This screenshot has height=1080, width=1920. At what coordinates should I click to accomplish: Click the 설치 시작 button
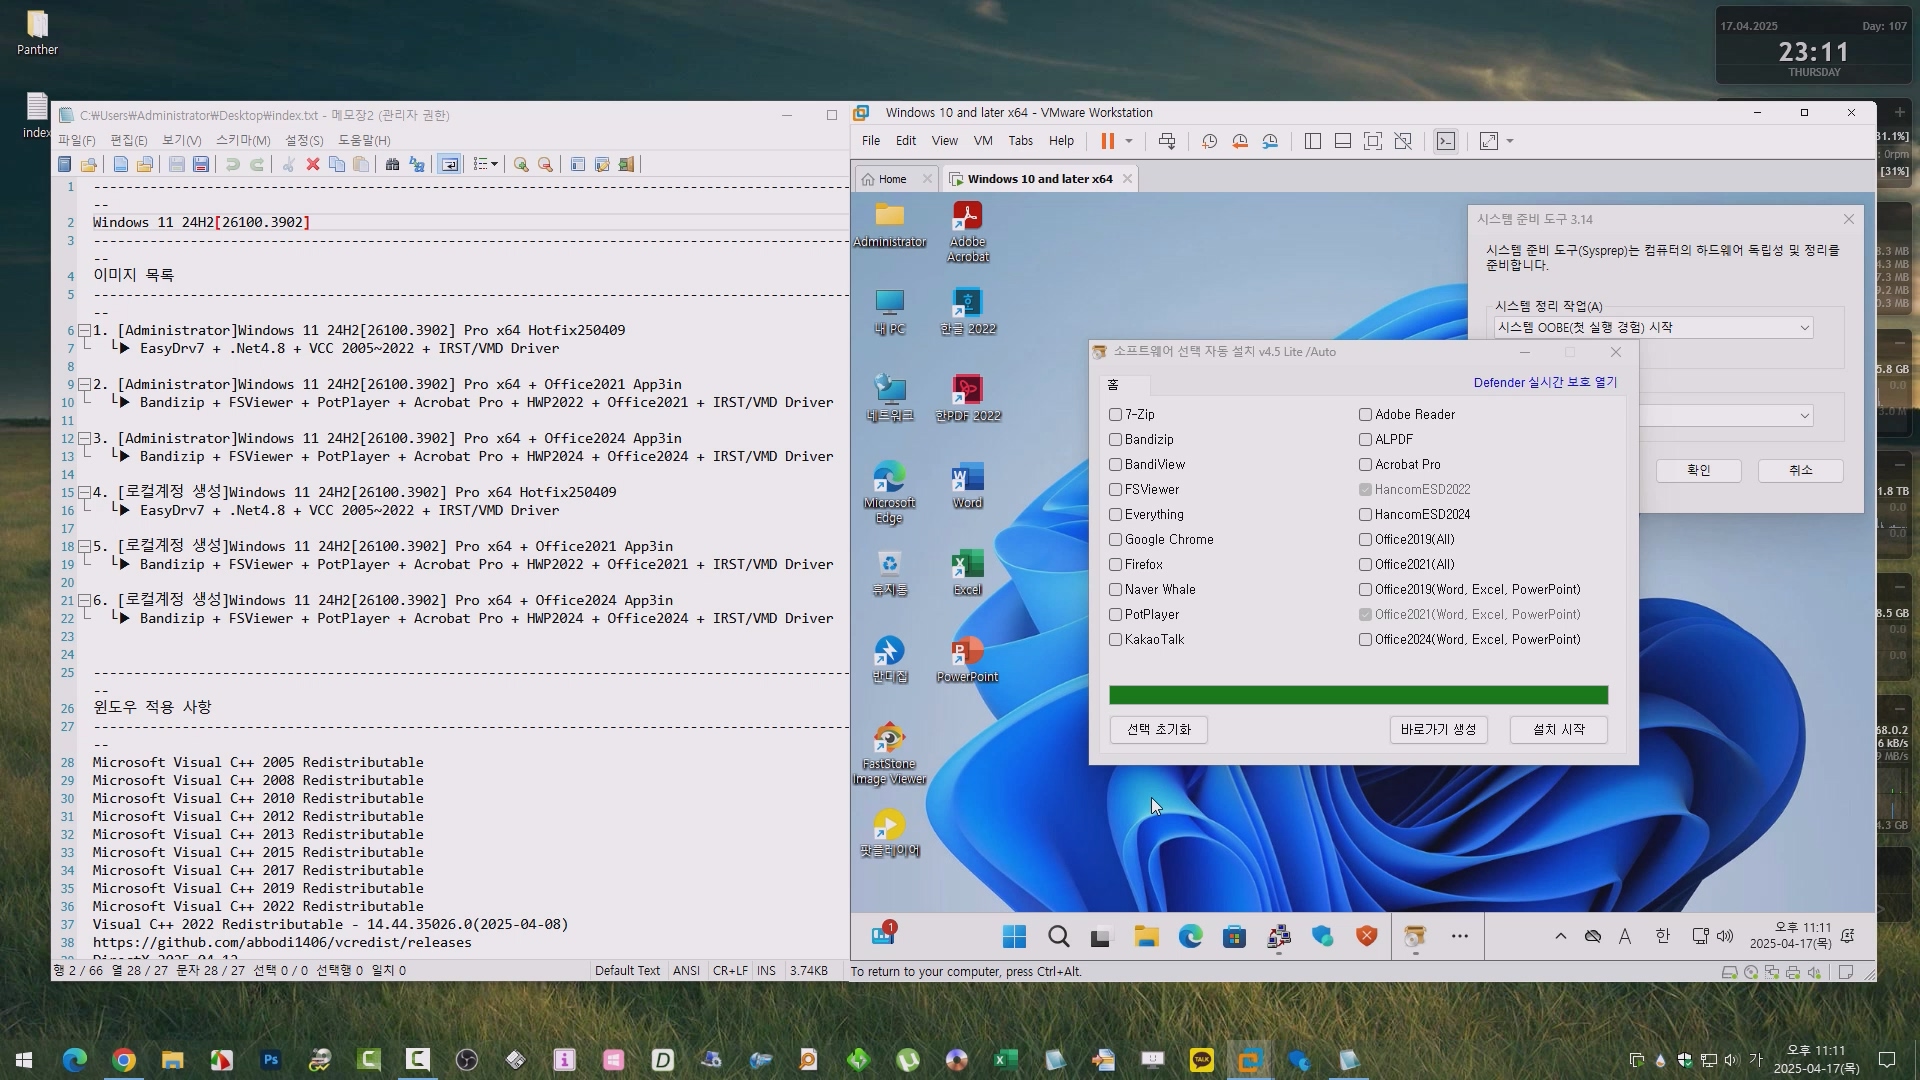coord(1558,729)
